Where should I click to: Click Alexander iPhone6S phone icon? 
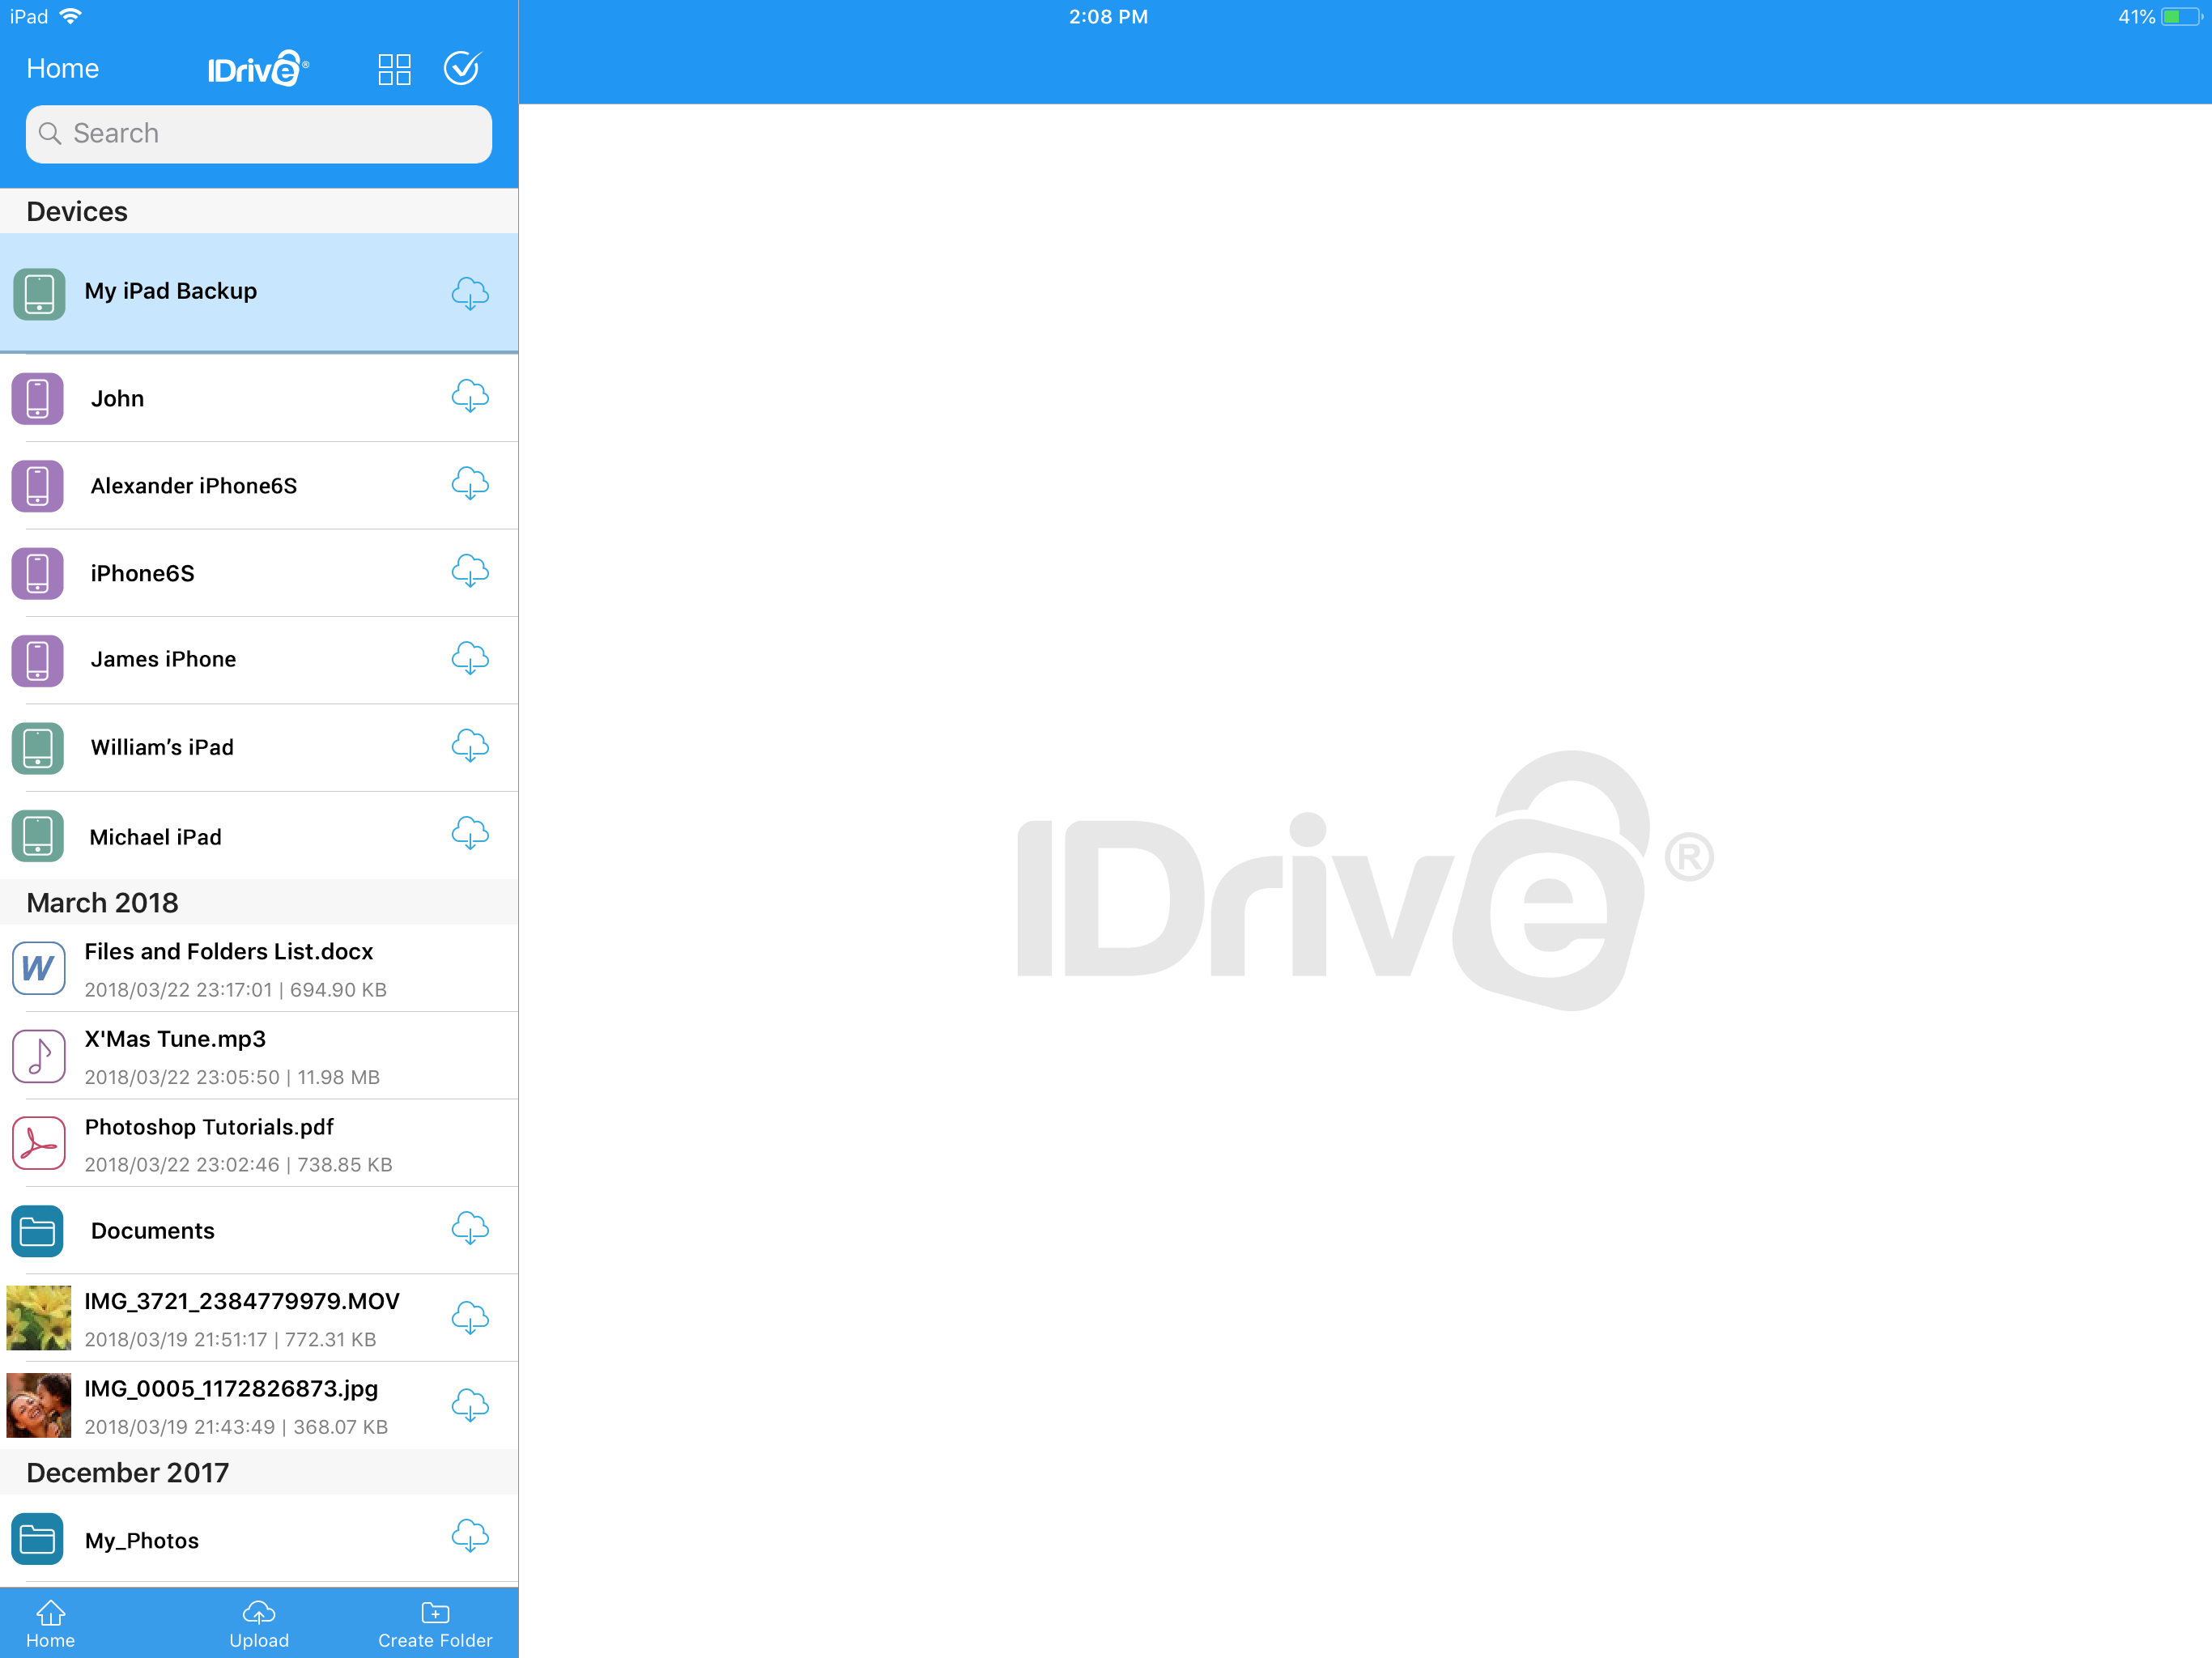click(38, 486)
